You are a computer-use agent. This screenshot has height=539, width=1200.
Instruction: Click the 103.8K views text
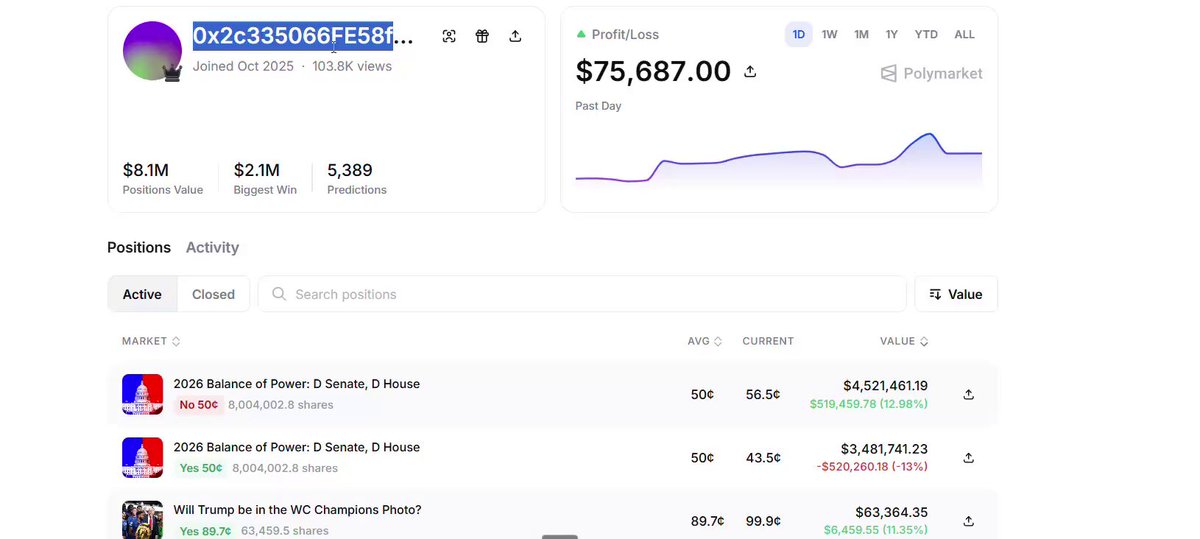point(352,66)
